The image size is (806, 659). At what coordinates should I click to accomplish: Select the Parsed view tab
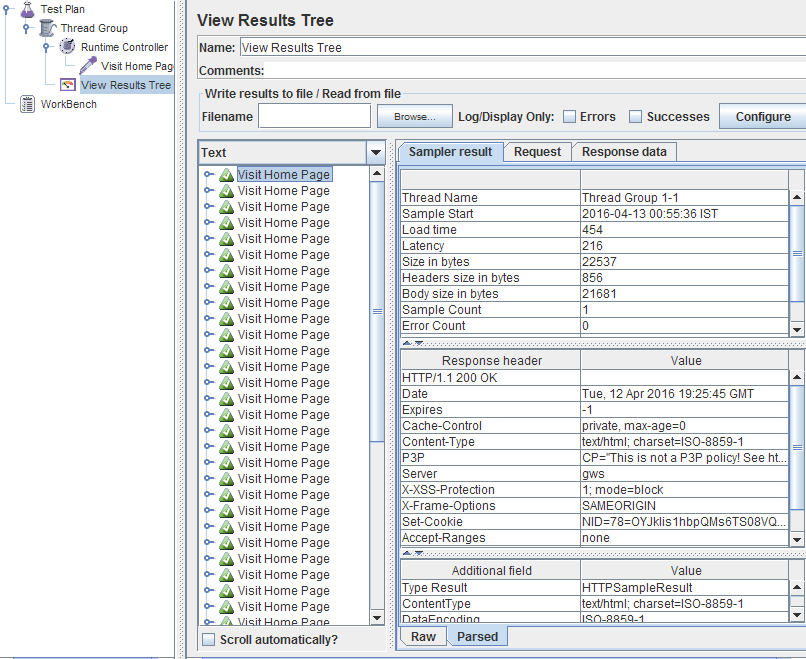click(x=478, y=636)
